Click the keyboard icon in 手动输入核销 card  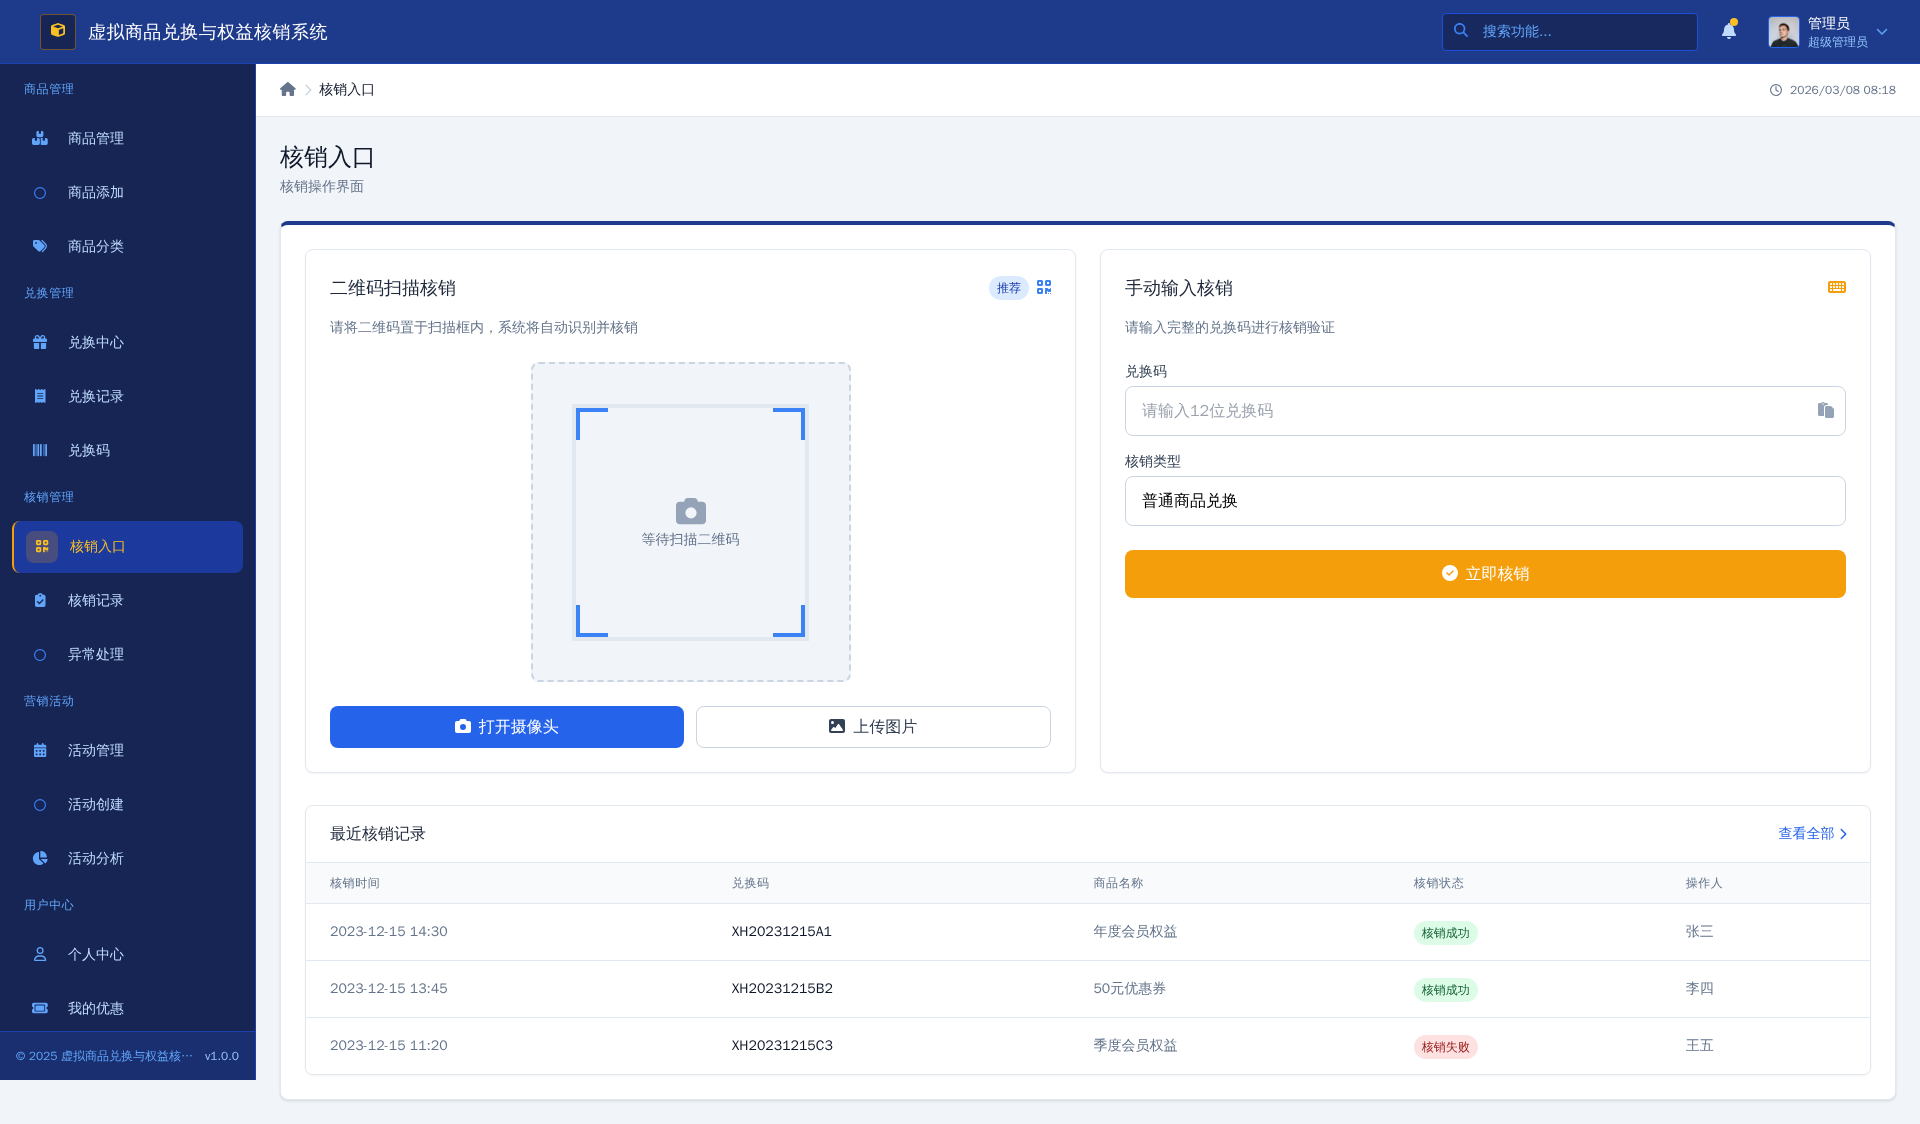click(x=1836, y=288)
